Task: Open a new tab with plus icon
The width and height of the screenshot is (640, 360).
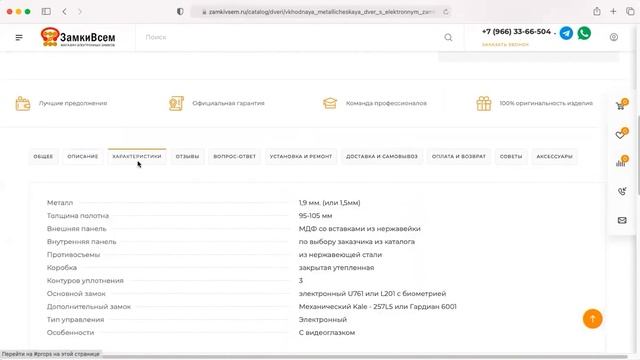Action: pos(613,11)
